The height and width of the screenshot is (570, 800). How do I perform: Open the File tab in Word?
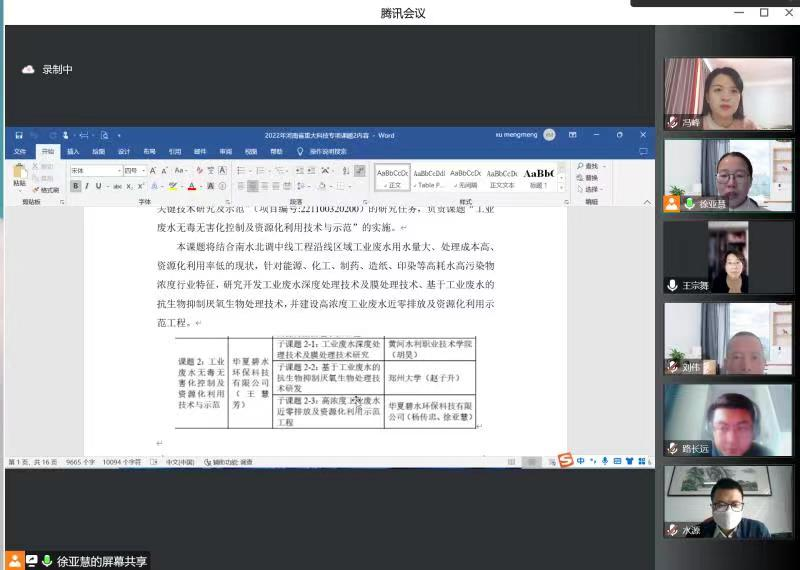(19, 151)
